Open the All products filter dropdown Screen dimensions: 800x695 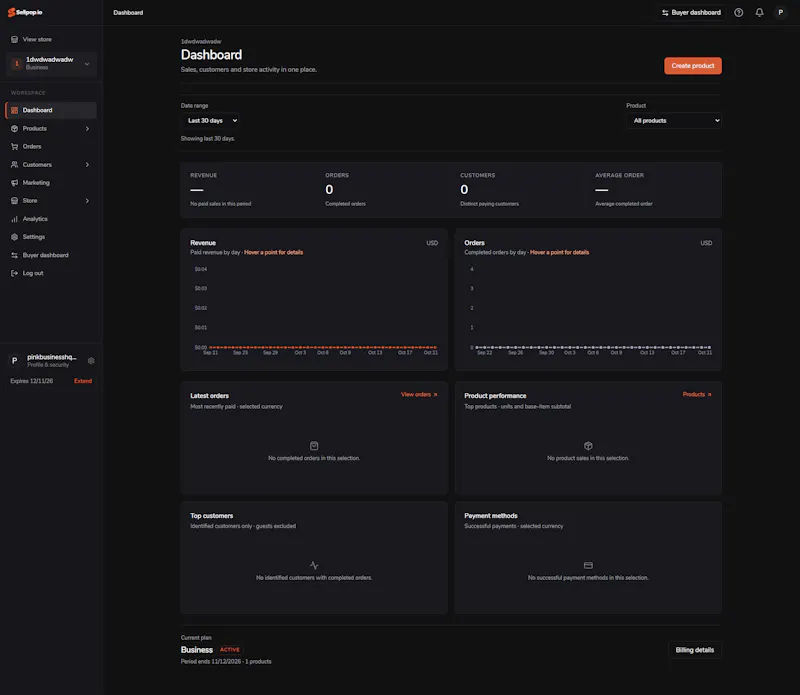pos(674,121)
